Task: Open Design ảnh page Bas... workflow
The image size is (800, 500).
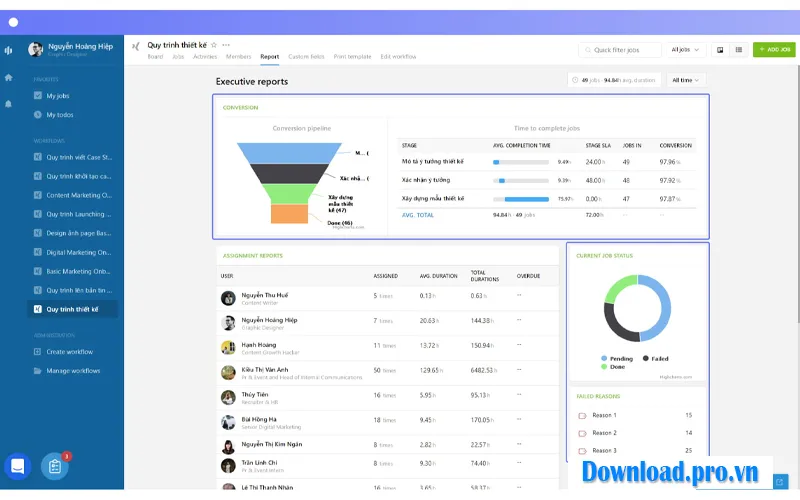Action: (x=72, y=233)
